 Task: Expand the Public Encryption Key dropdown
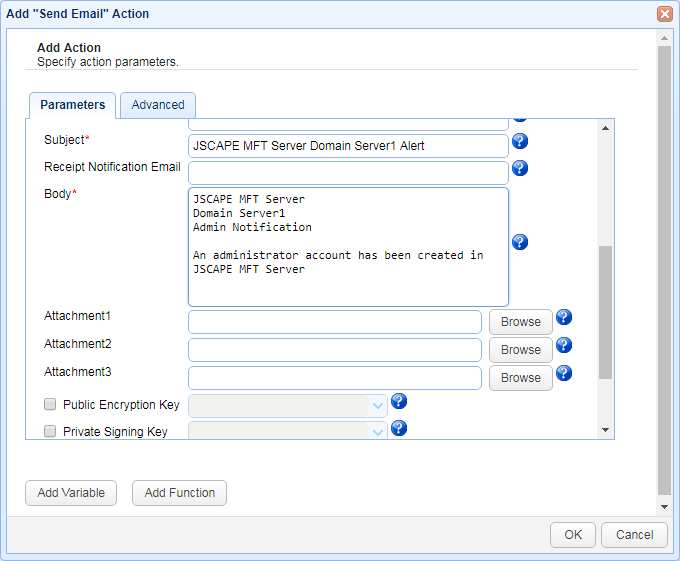click(x=378, y=405)
